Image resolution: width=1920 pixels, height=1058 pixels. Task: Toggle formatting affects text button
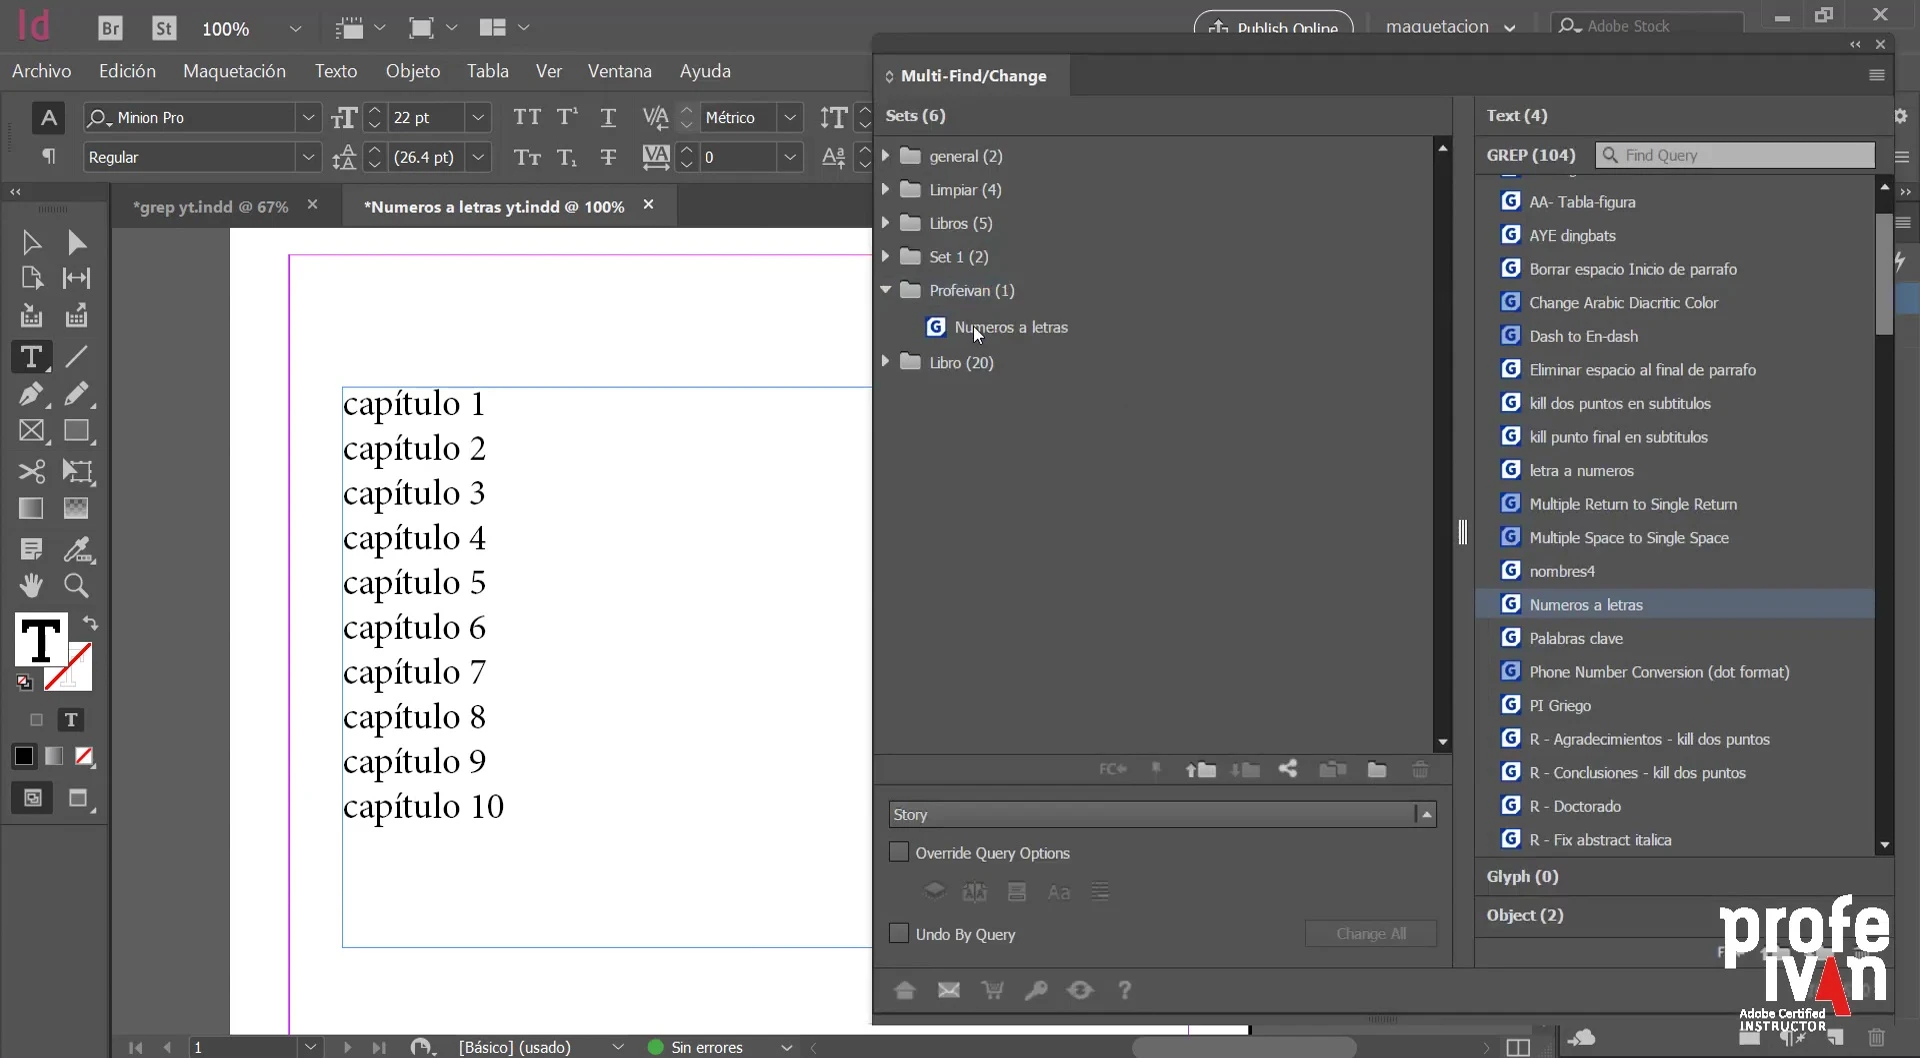click(70, 720)
